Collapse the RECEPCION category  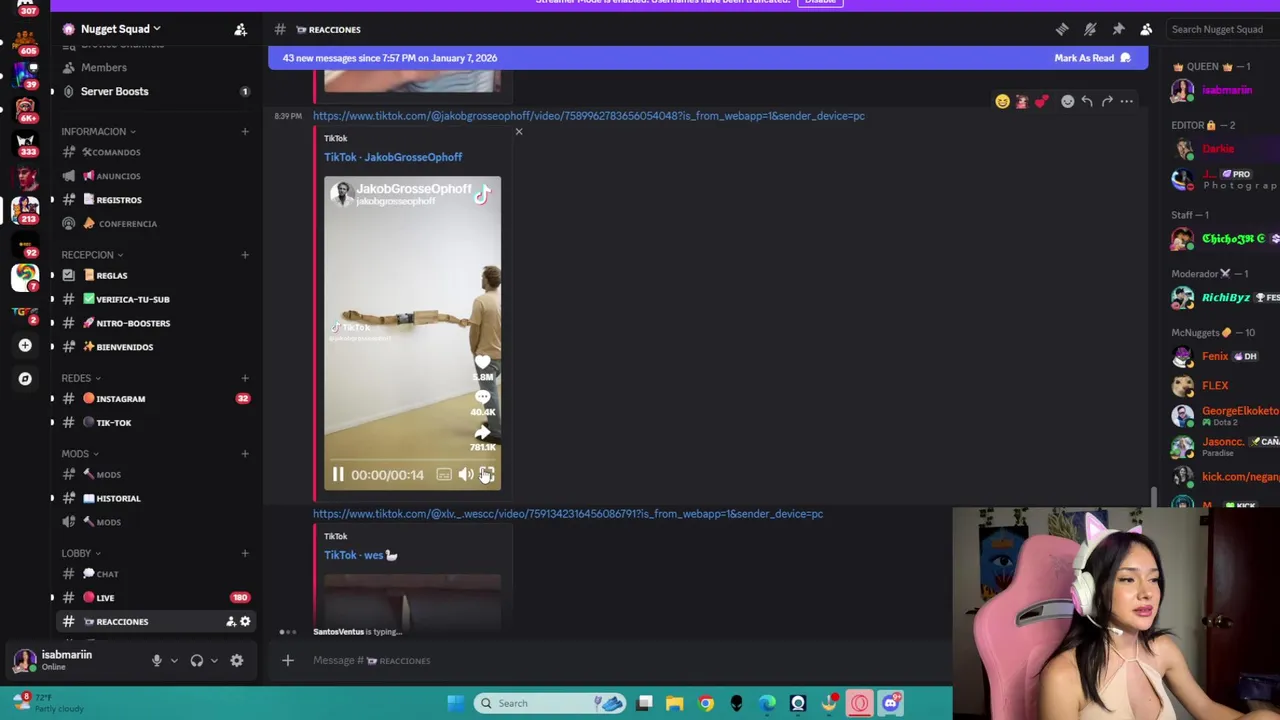click(92, 255)
